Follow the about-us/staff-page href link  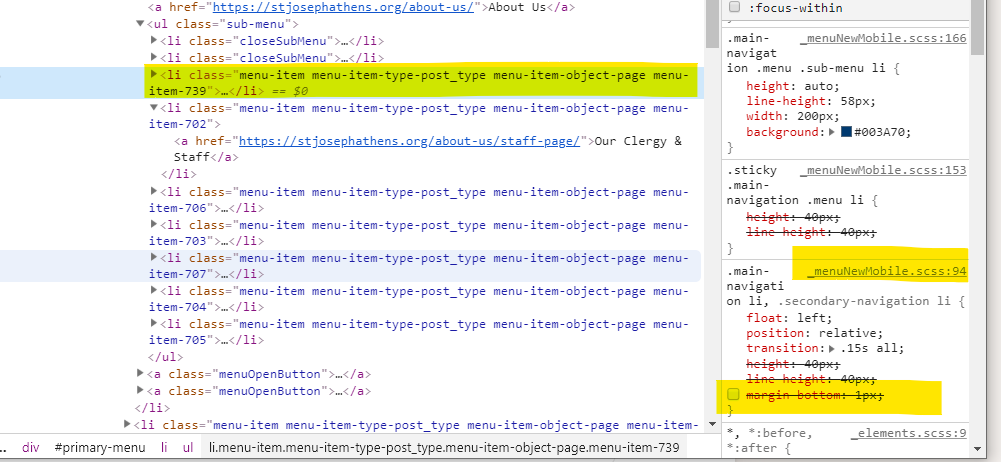click(409, 141)
